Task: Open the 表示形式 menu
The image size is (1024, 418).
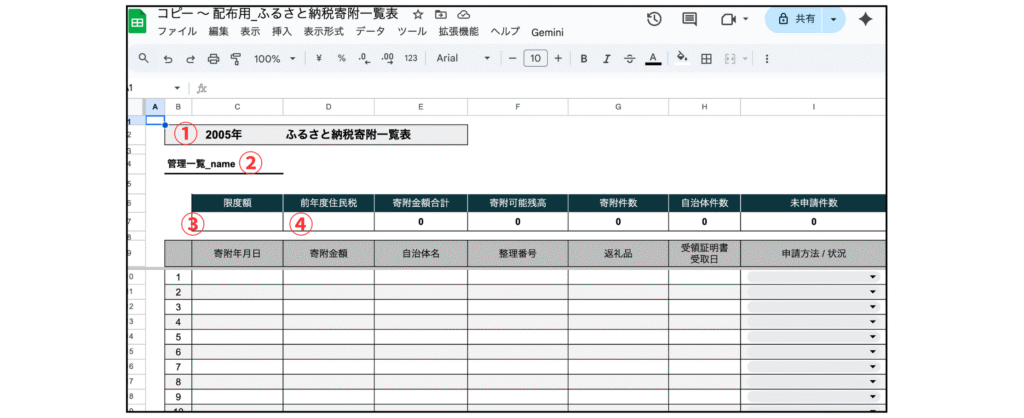Action: [325, 32]
